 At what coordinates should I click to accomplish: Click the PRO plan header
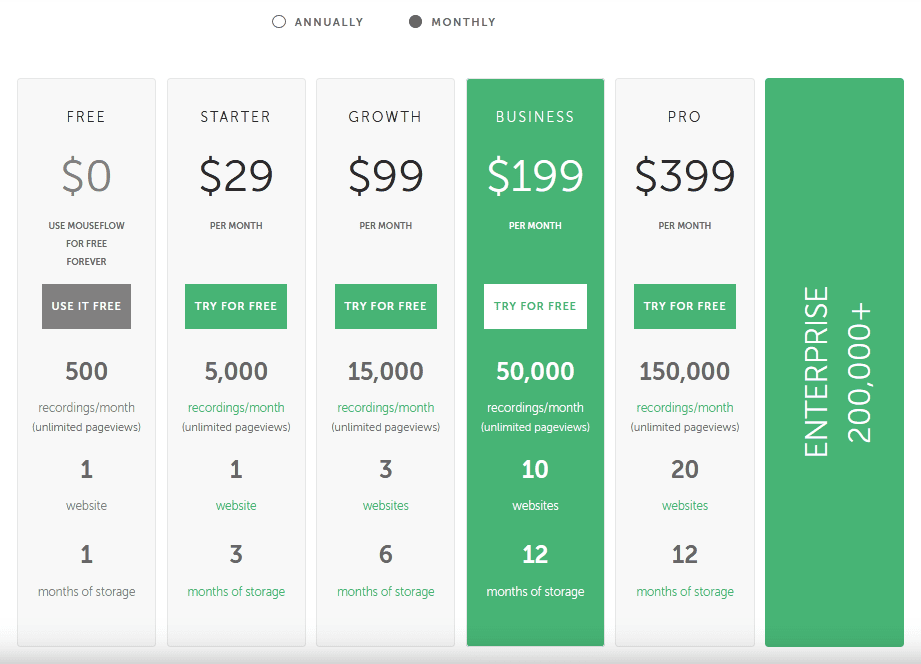[684, 117]
